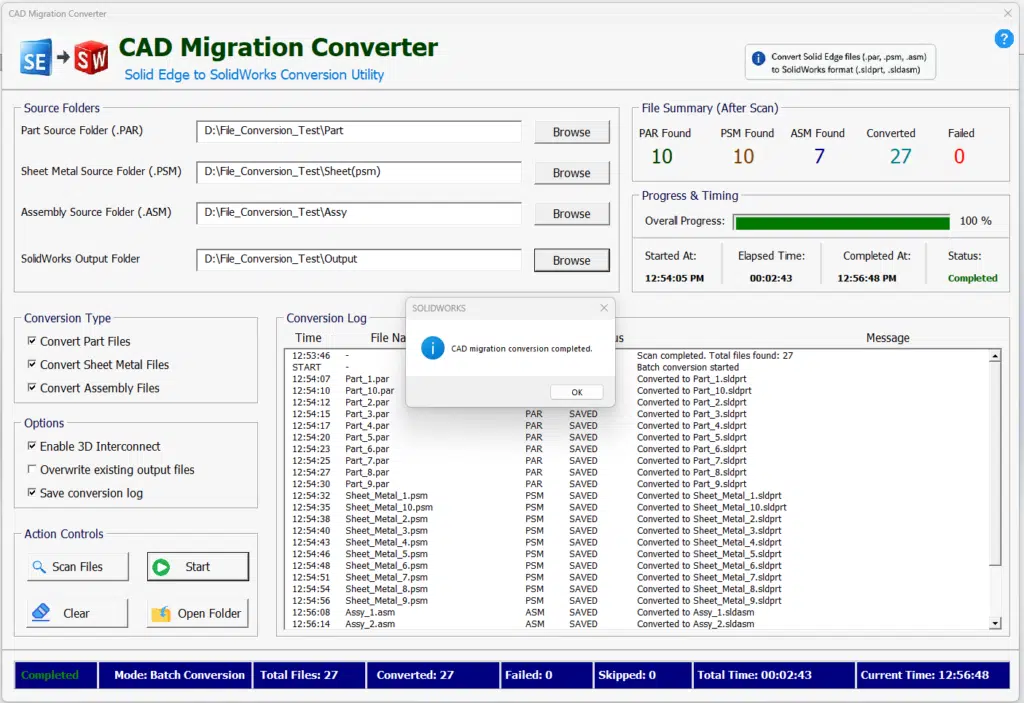Click the info icon in the convert hint box

tap(758, 58)
